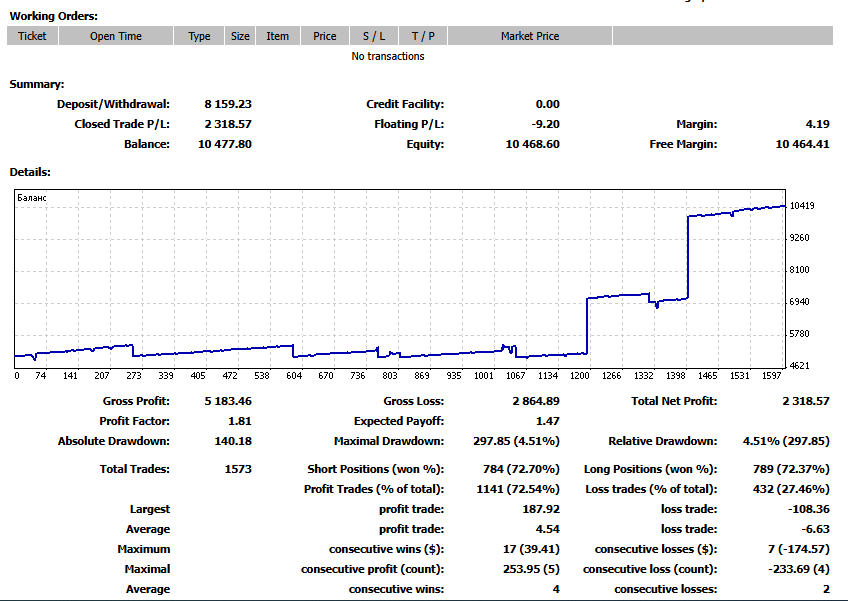
Task: Click the Market Price column header
Action: click(530, 36)
